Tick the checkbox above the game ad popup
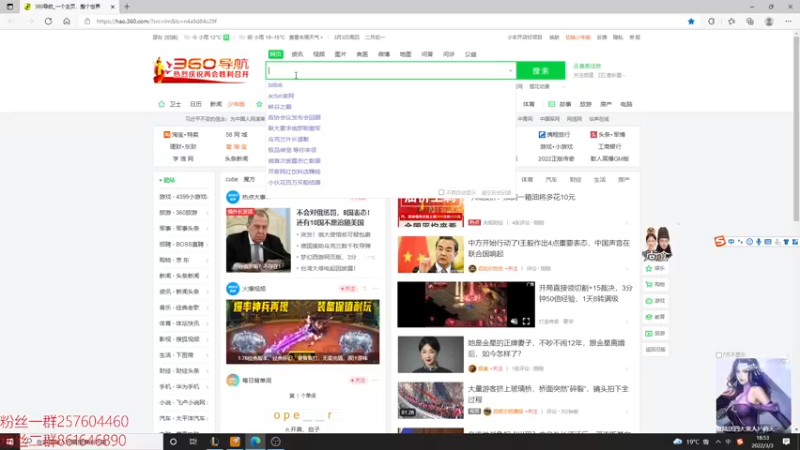This screenshot has height=450, width=800. point(719,355)
